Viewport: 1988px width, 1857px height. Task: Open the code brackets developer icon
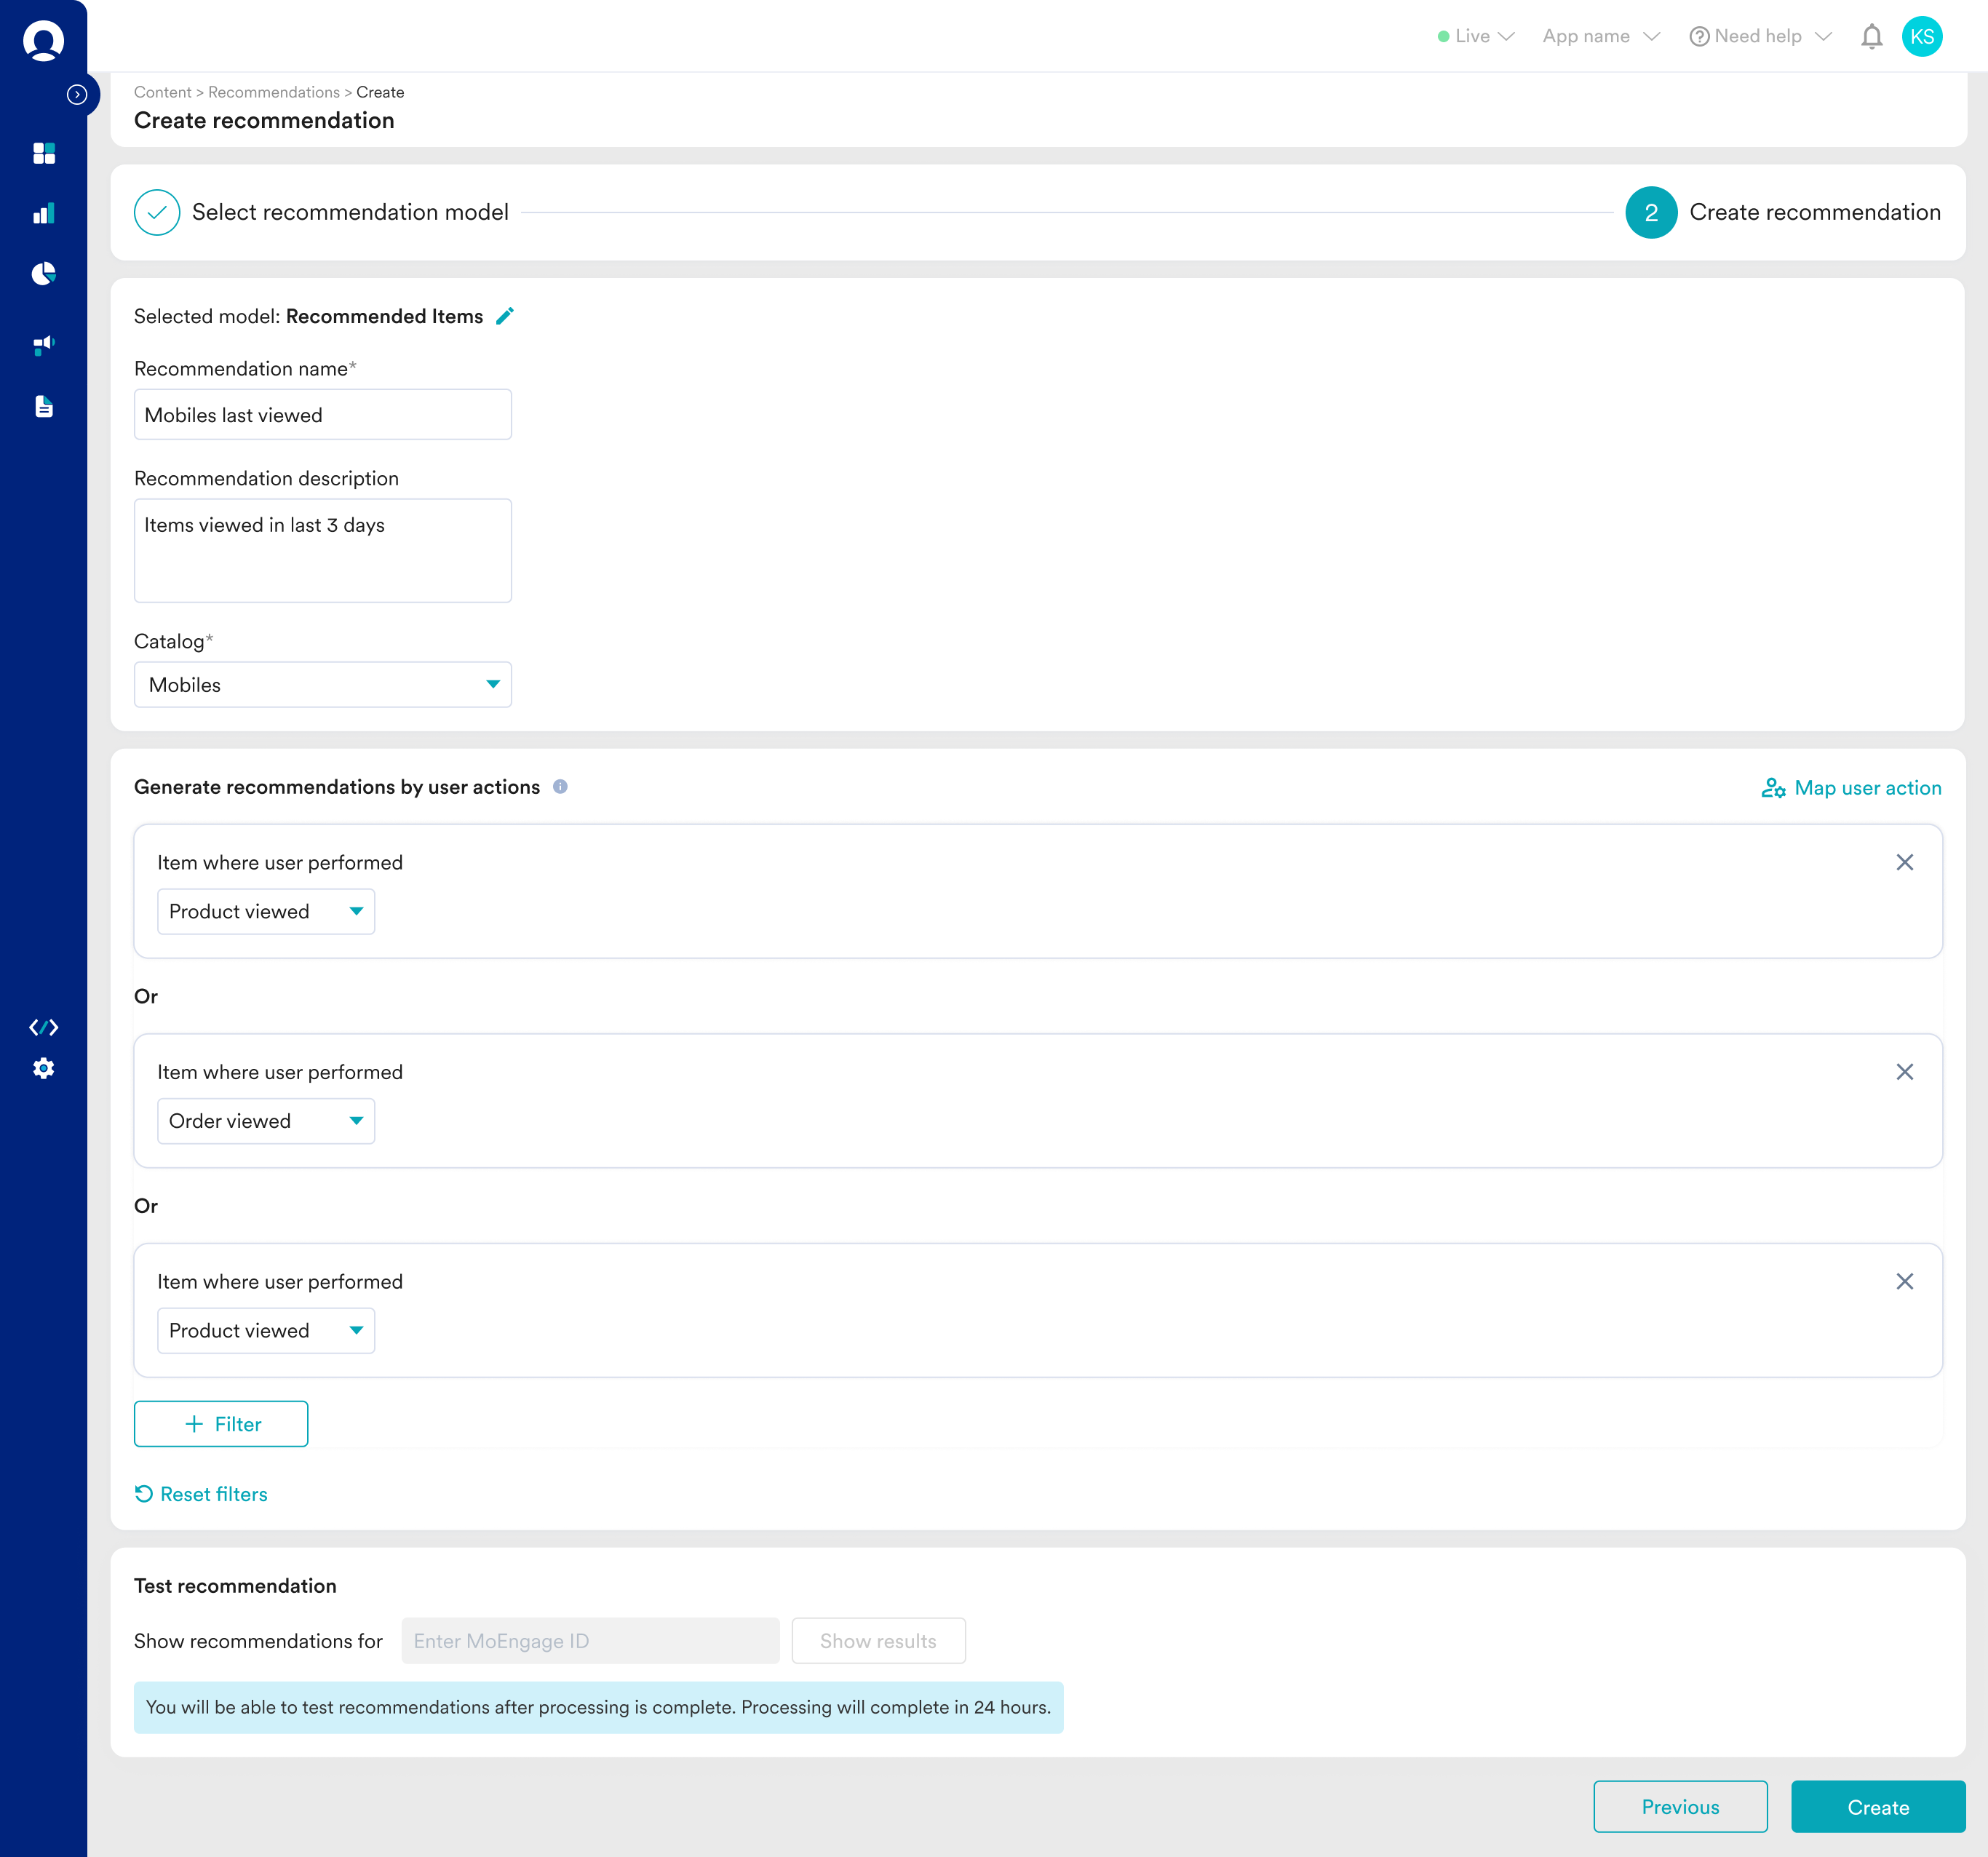(43, 1027)
